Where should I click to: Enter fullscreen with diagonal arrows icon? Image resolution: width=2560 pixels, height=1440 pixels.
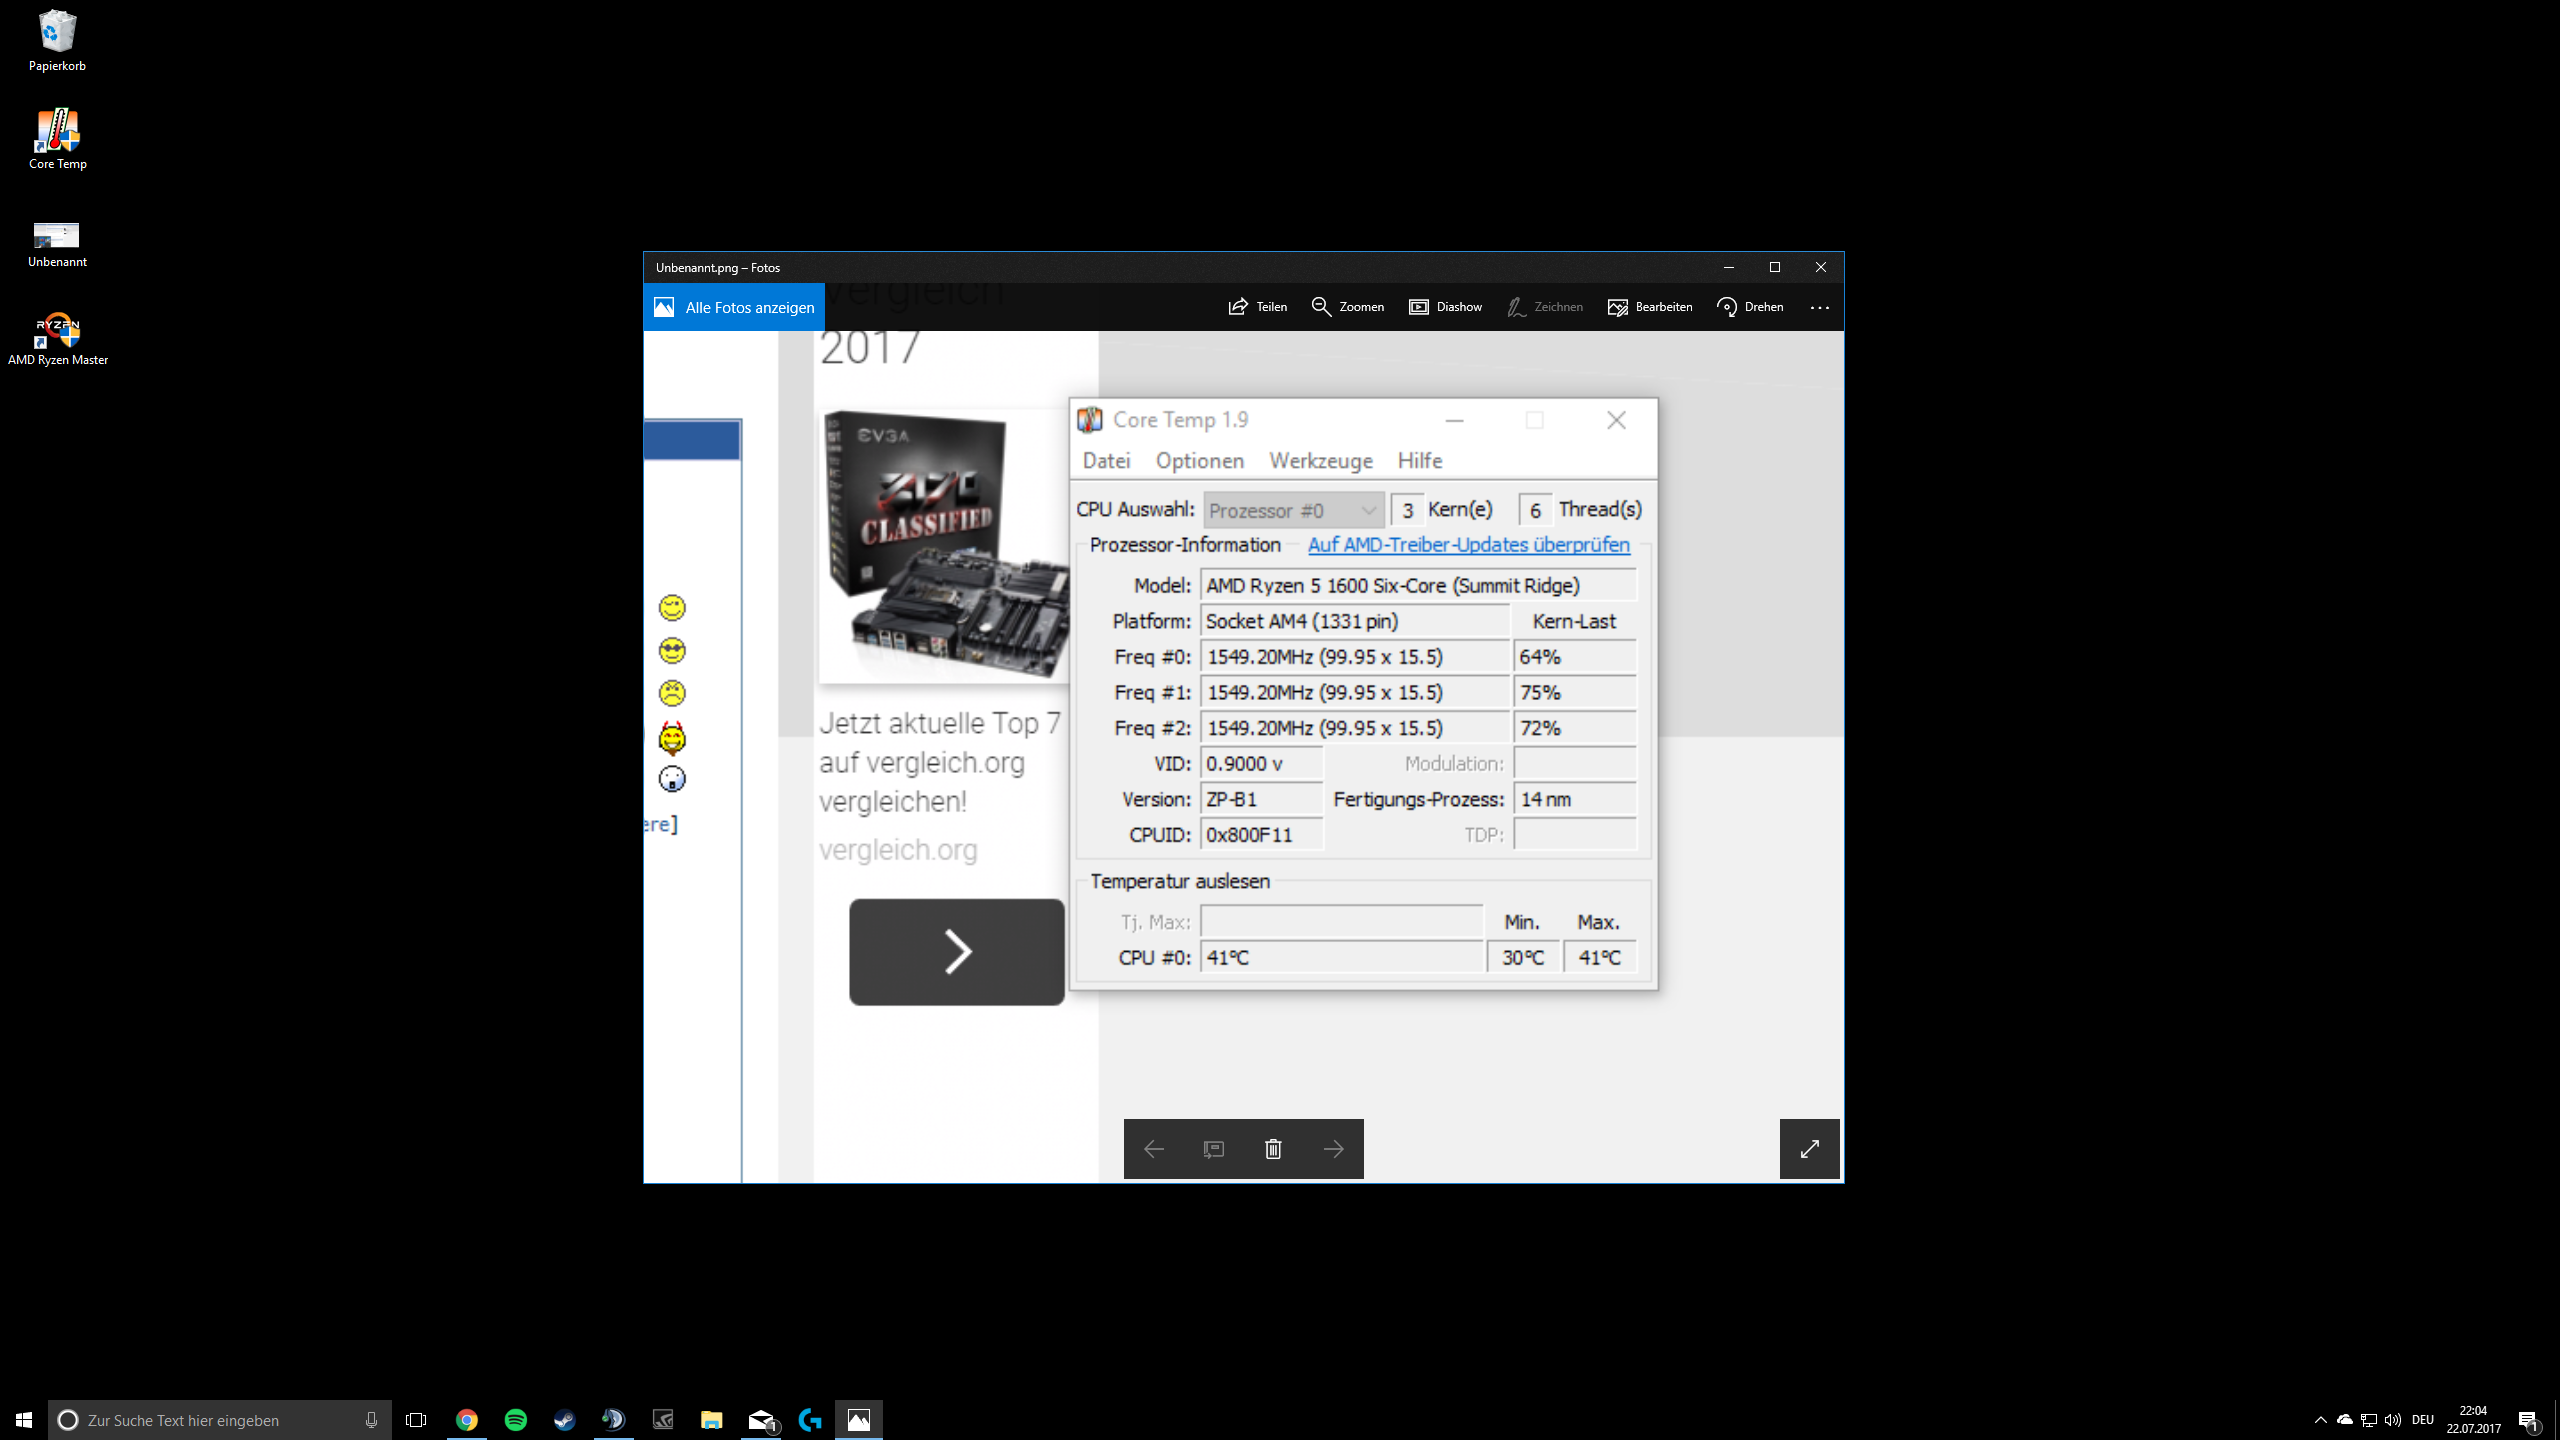[x=1809, y=1149]
